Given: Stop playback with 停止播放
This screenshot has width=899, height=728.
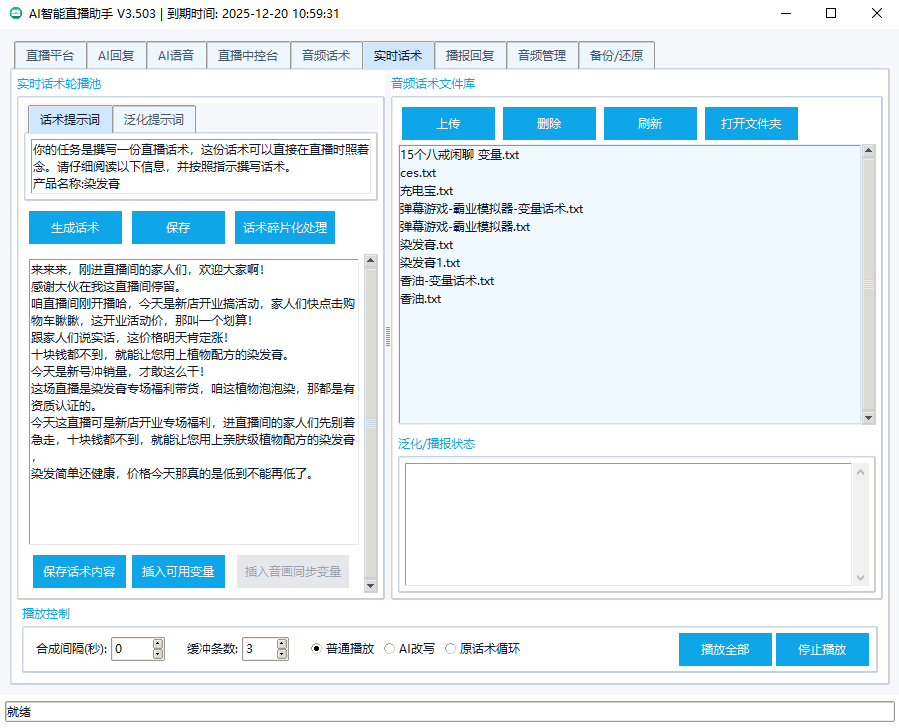Looking at the screenshot, I should [822, 649].
